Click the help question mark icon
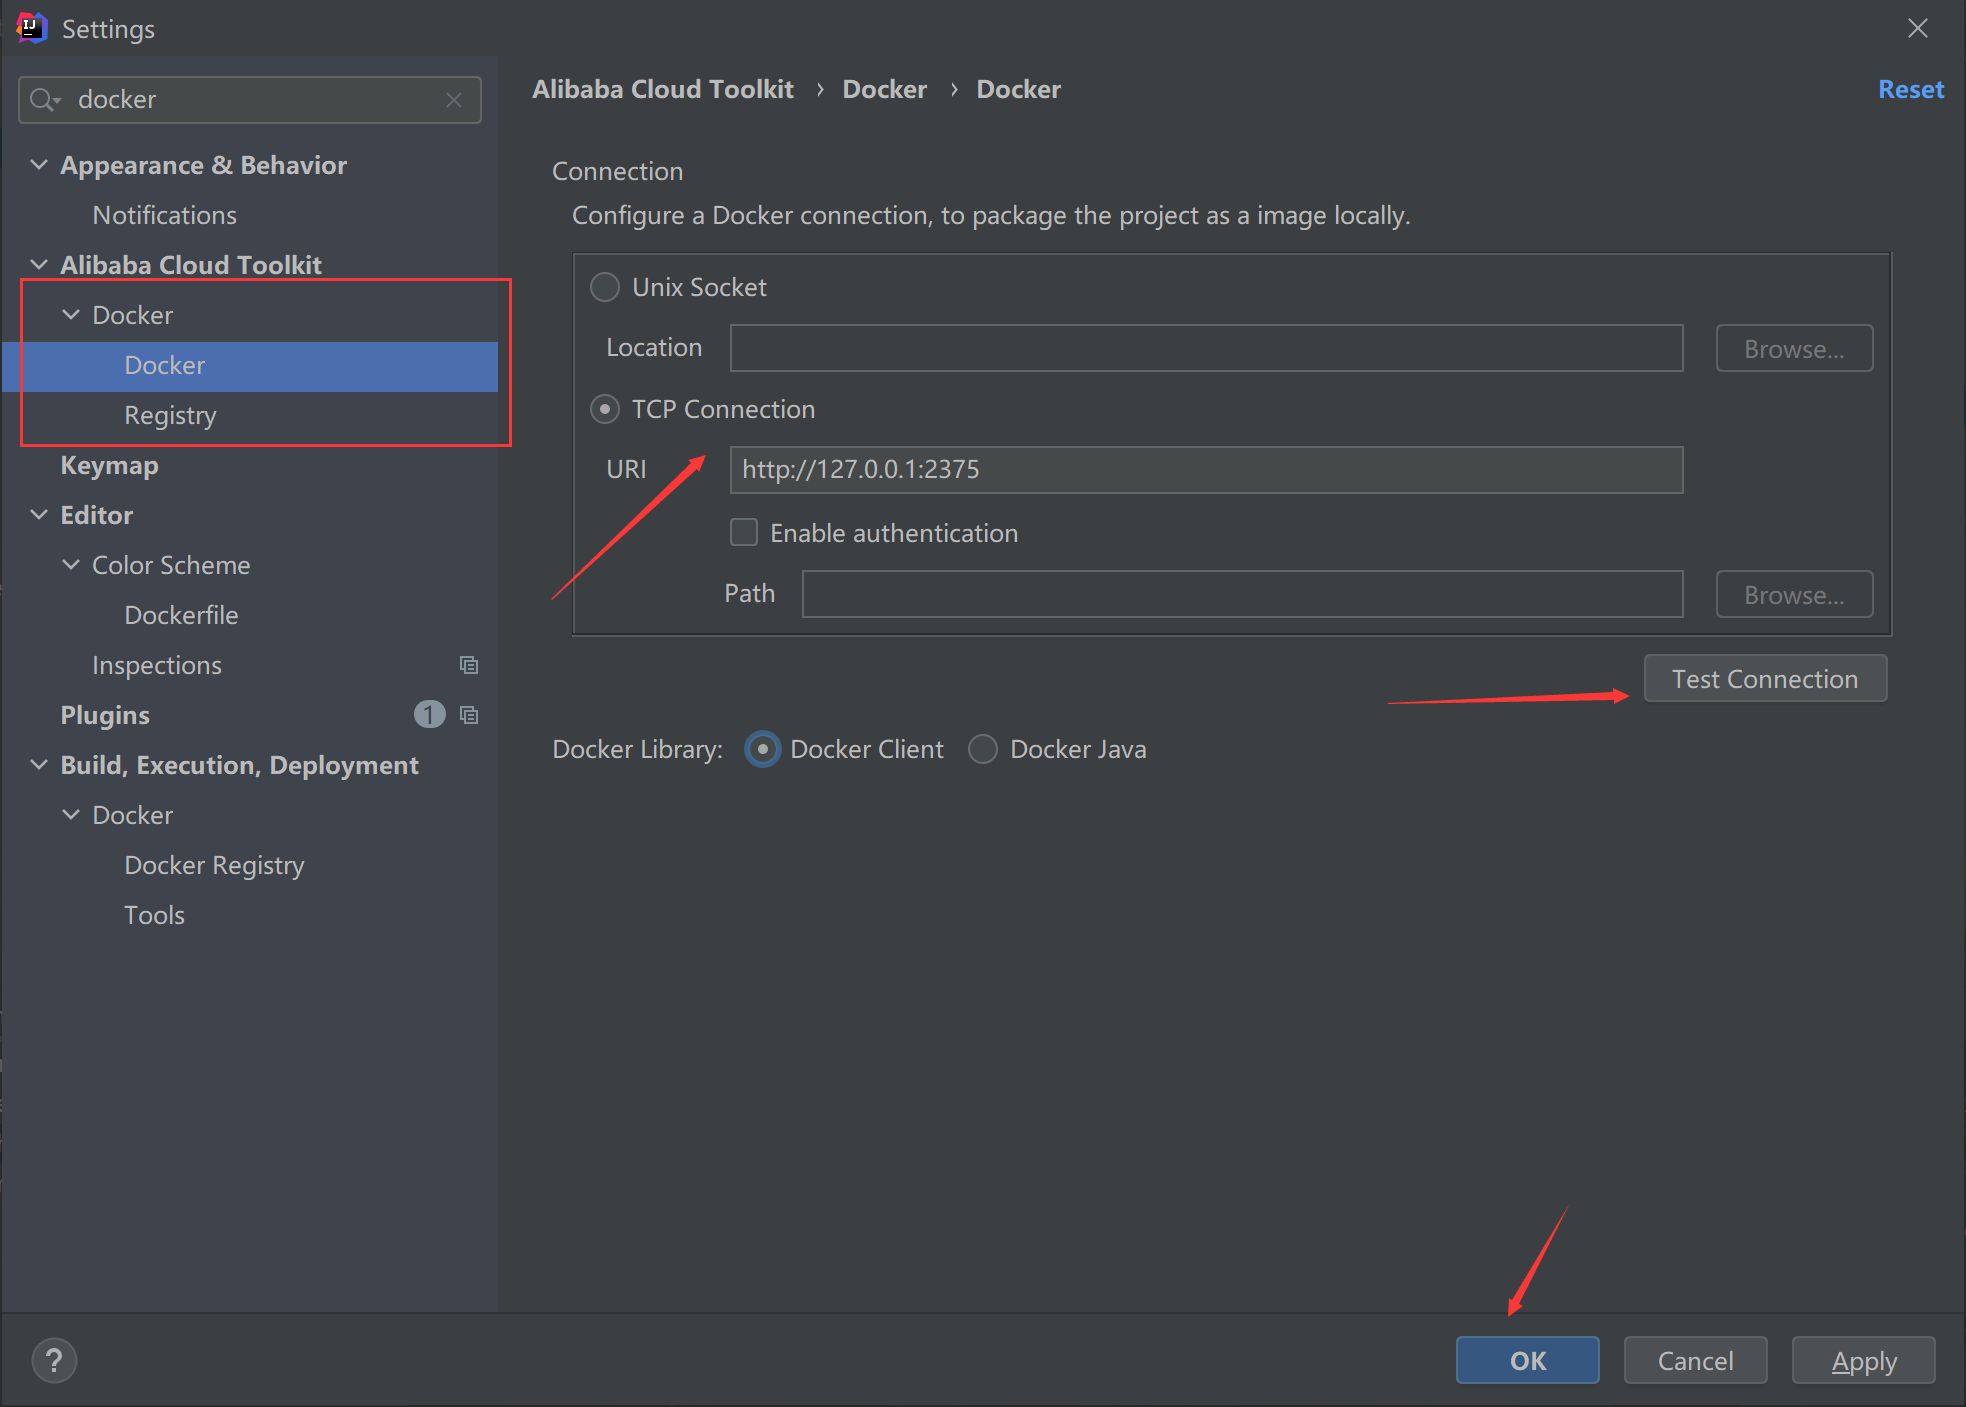The image size is (1966, 1407). (x=54, y=1360)
